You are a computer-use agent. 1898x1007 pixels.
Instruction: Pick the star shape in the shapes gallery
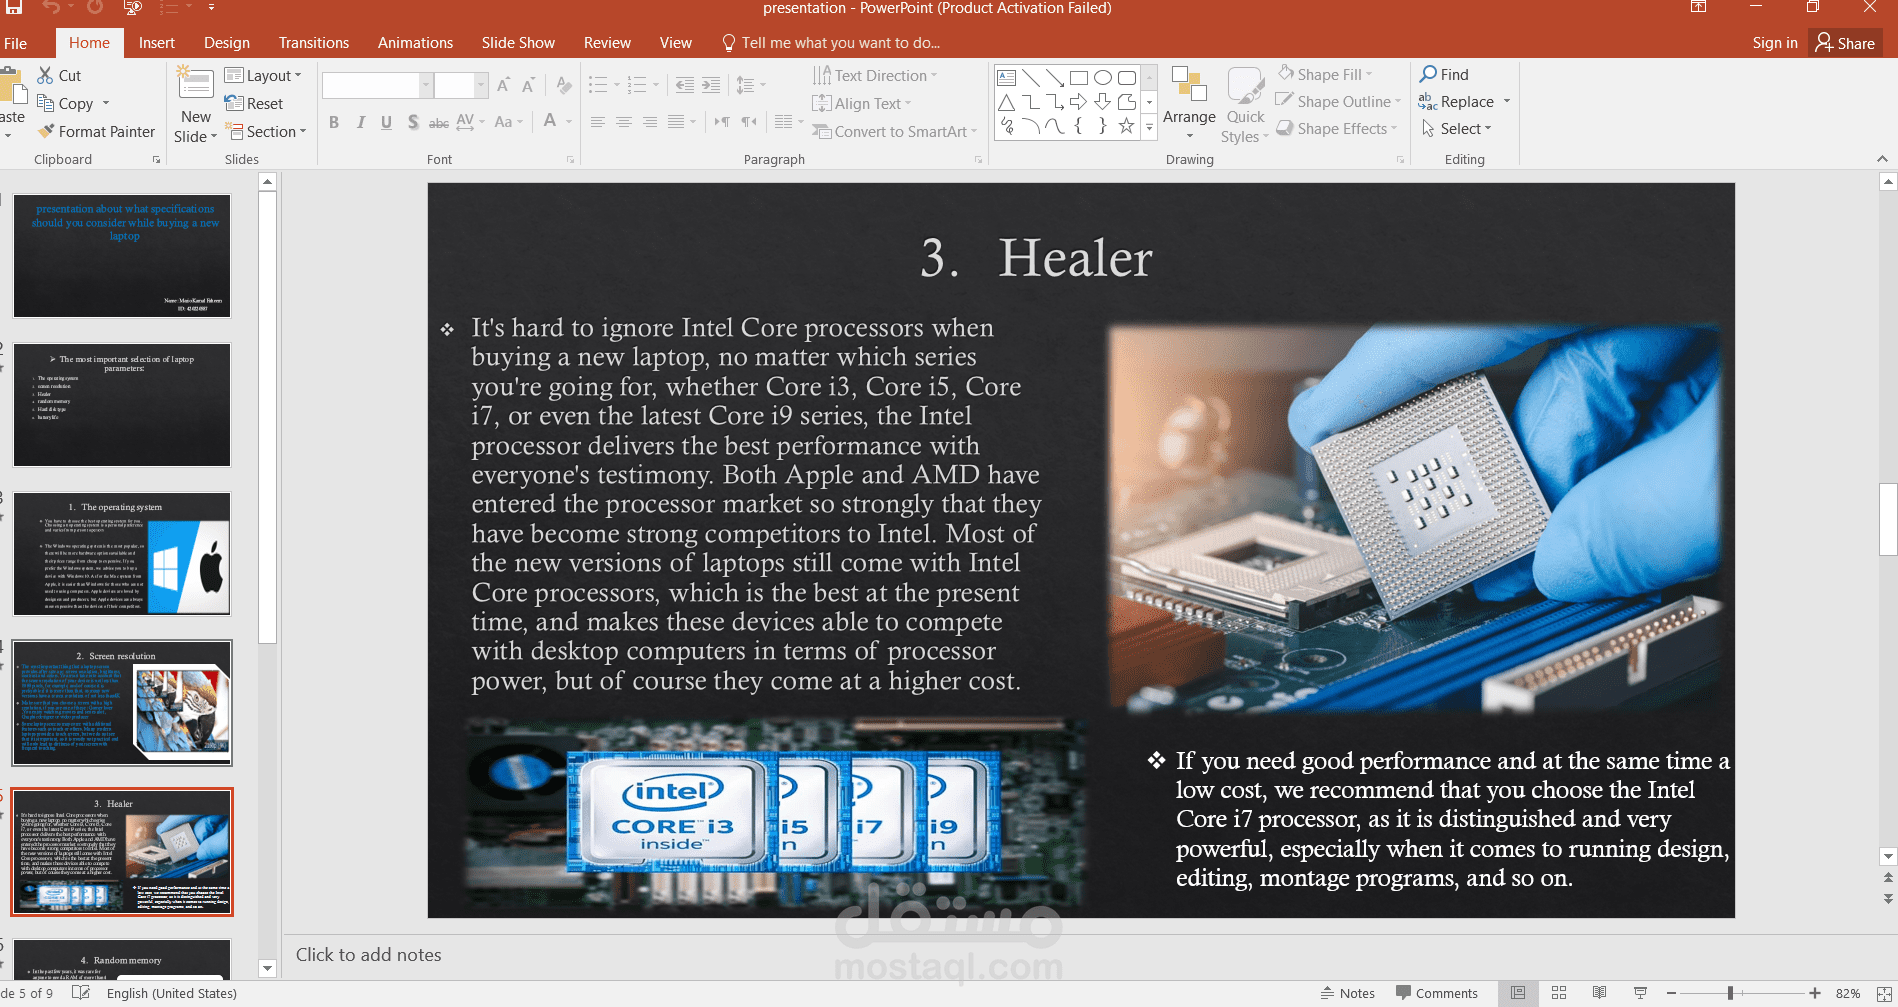point(1127,126)
